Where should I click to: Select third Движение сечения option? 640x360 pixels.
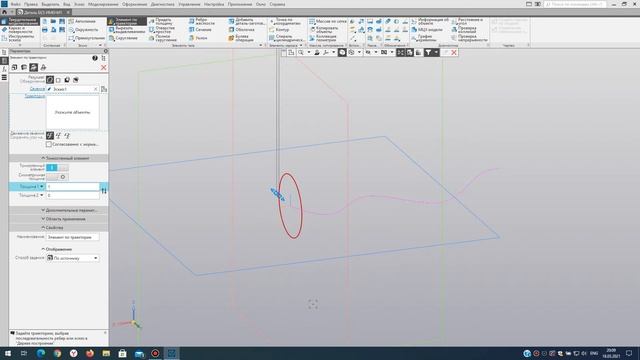(67, 136)
